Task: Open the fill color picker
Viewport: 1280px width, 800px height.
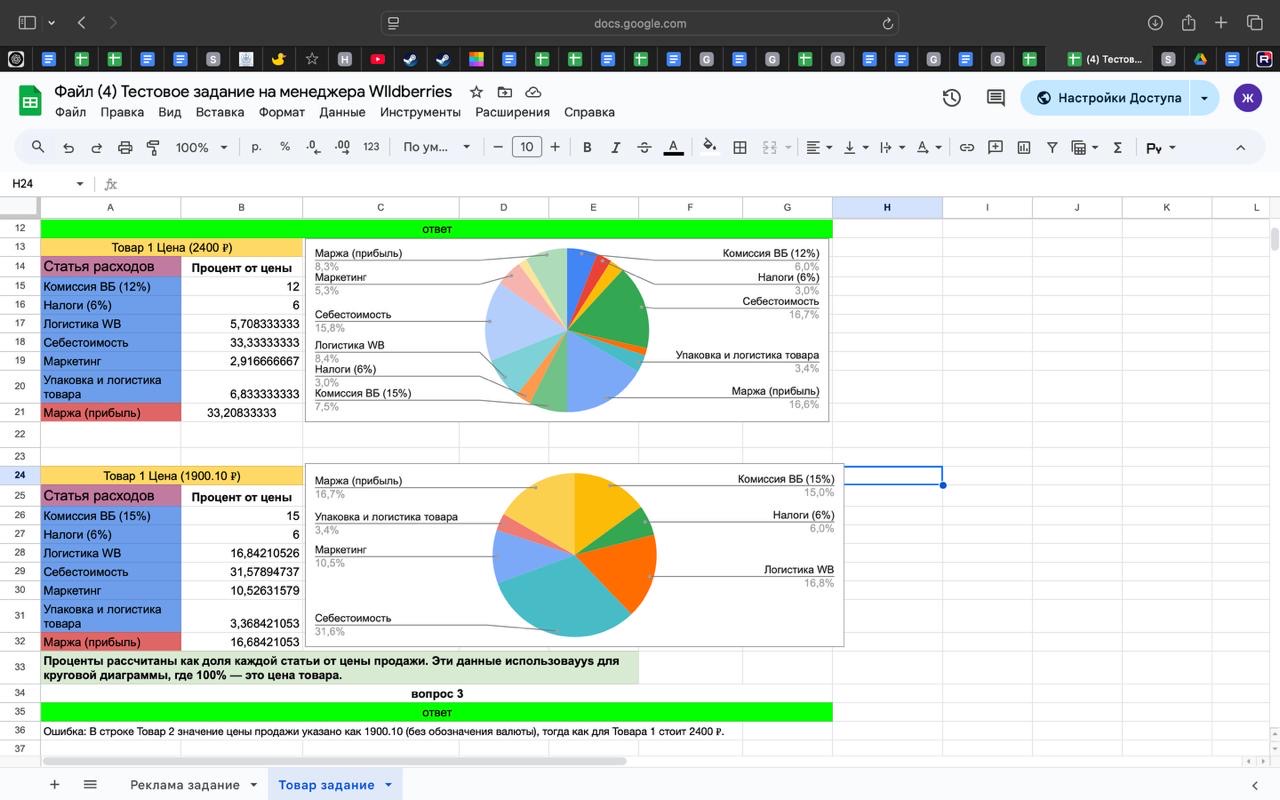Action: (709, 147)
